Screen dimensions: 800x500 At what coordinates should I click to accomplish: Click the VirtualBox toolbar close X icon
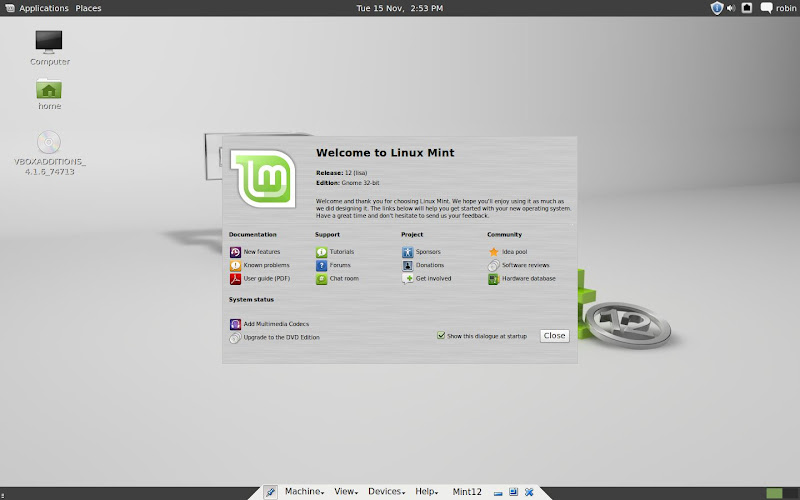tap(529, 492)
